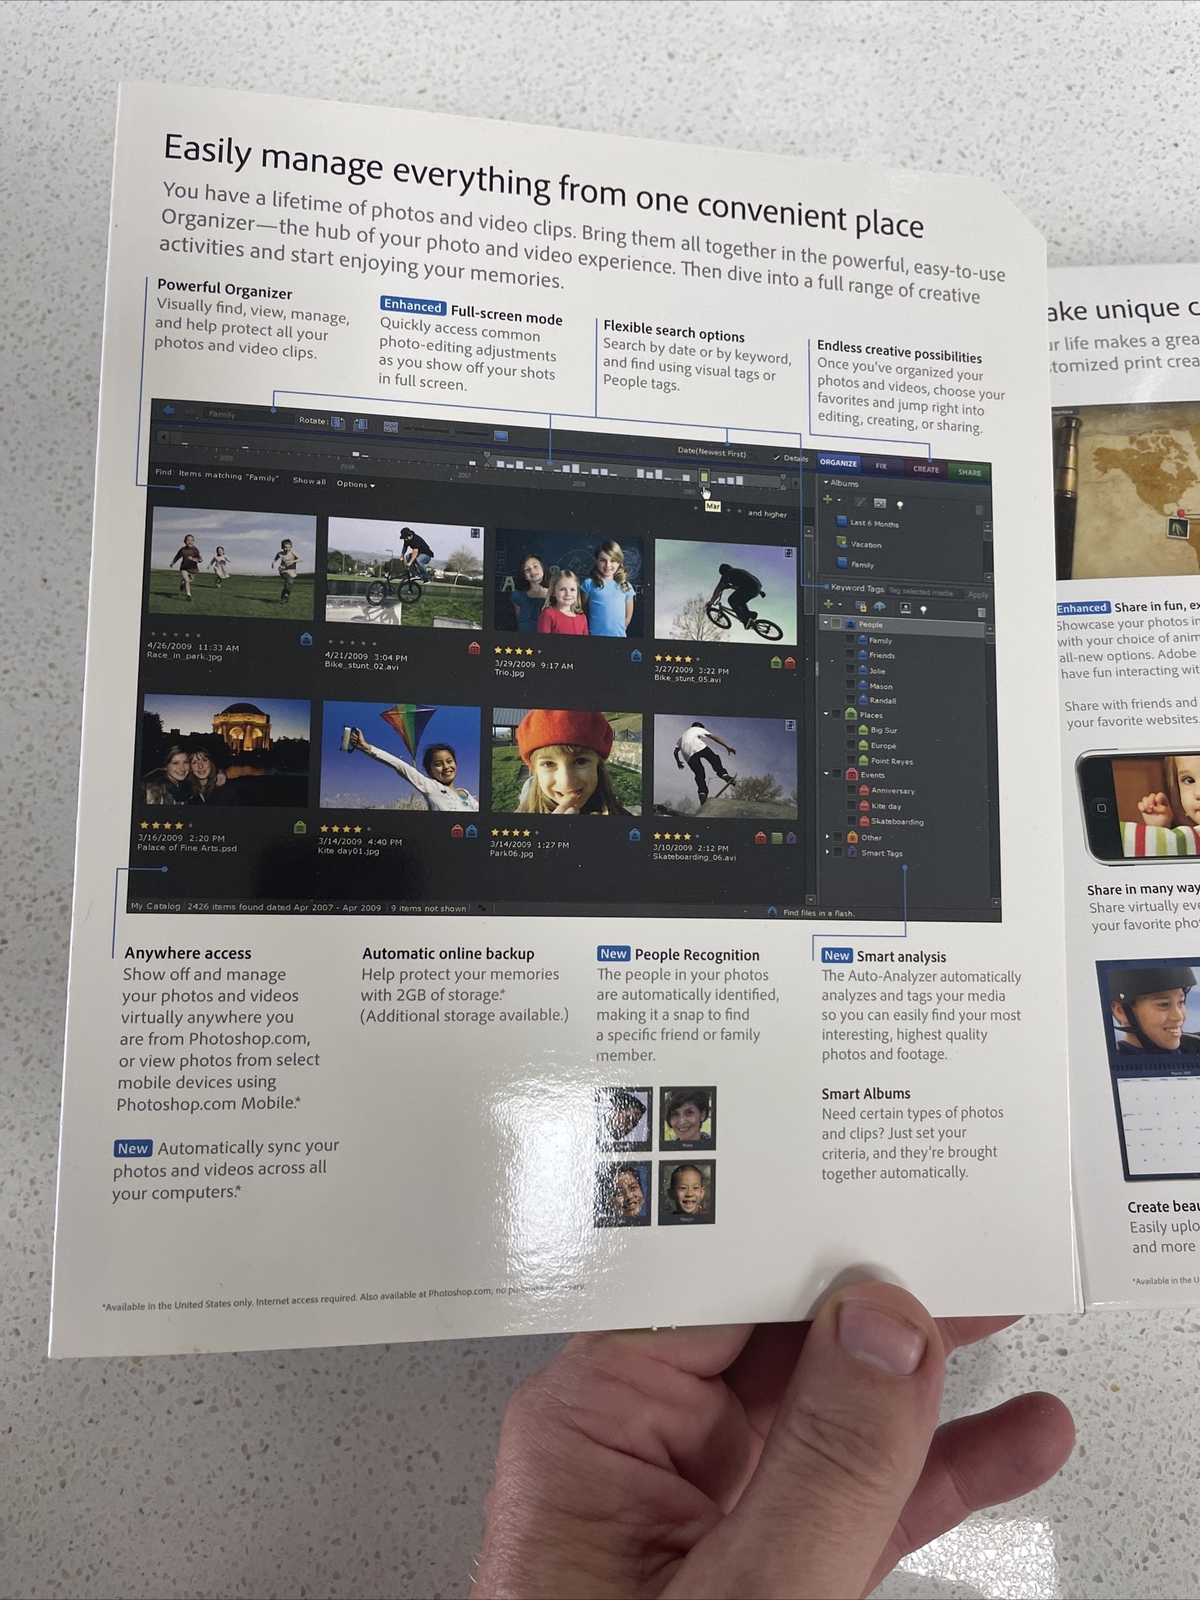Click the green Mar marker on timeline

[704, 478]
